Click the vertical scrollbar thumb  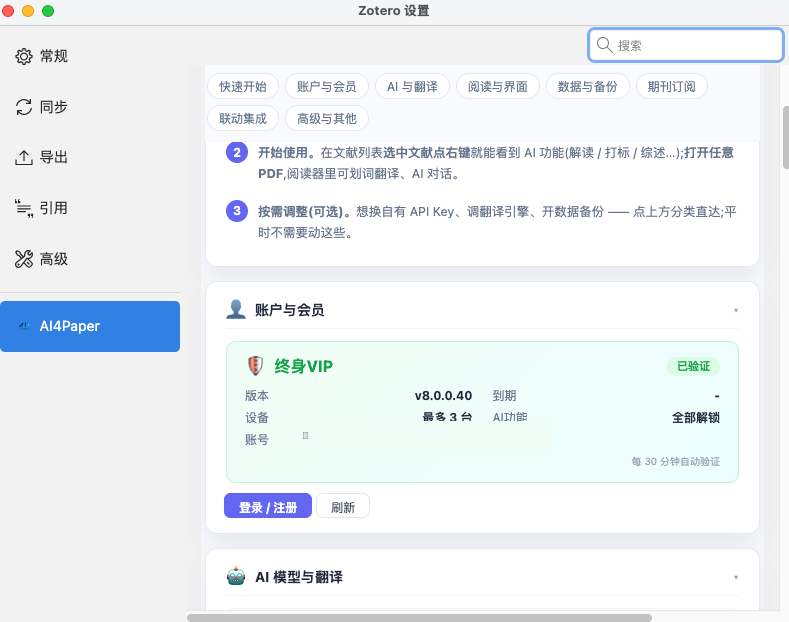tap(785, 137)
